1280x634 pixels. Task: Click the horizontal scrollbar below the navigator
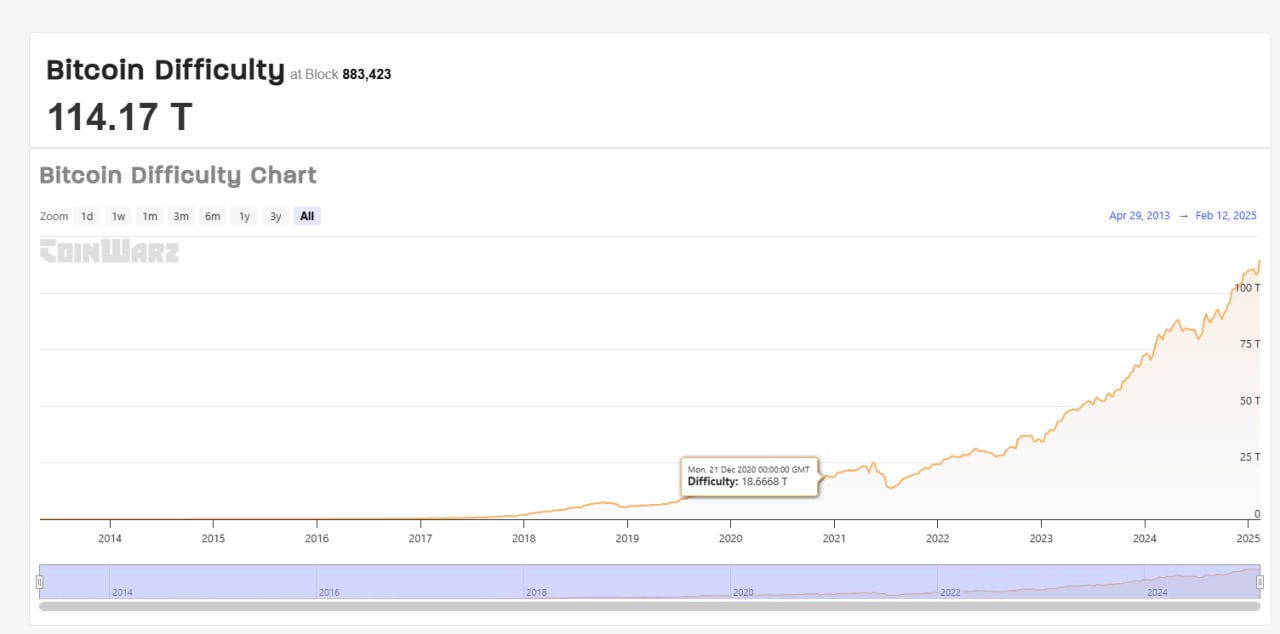649,606
